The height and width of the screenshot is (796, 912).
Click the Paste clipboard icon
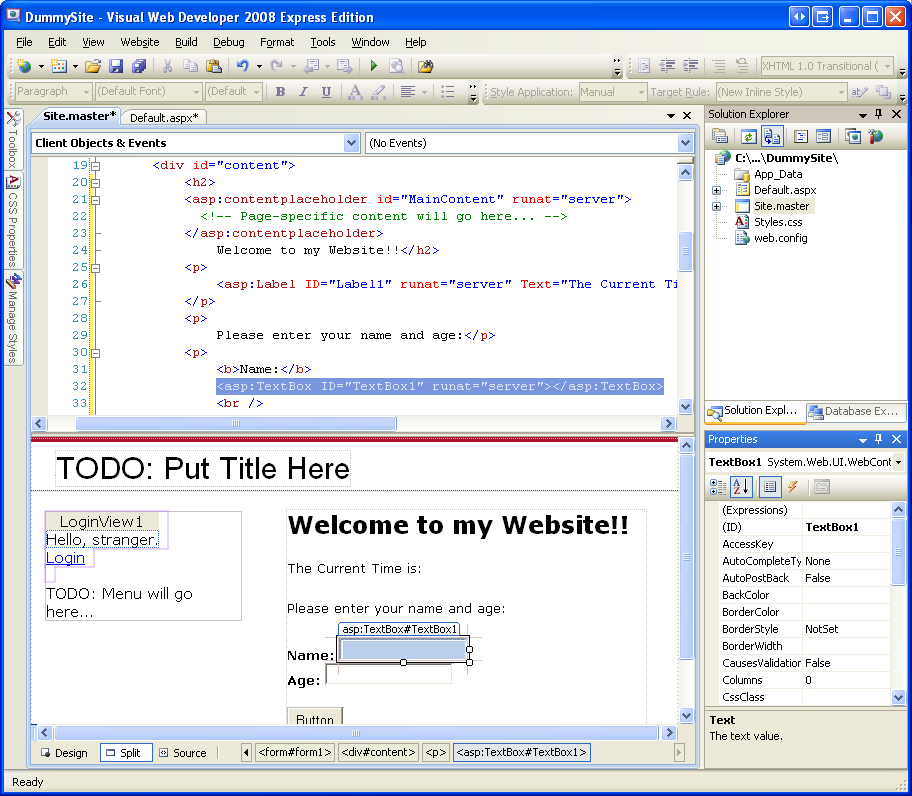[x=213, y=66]
